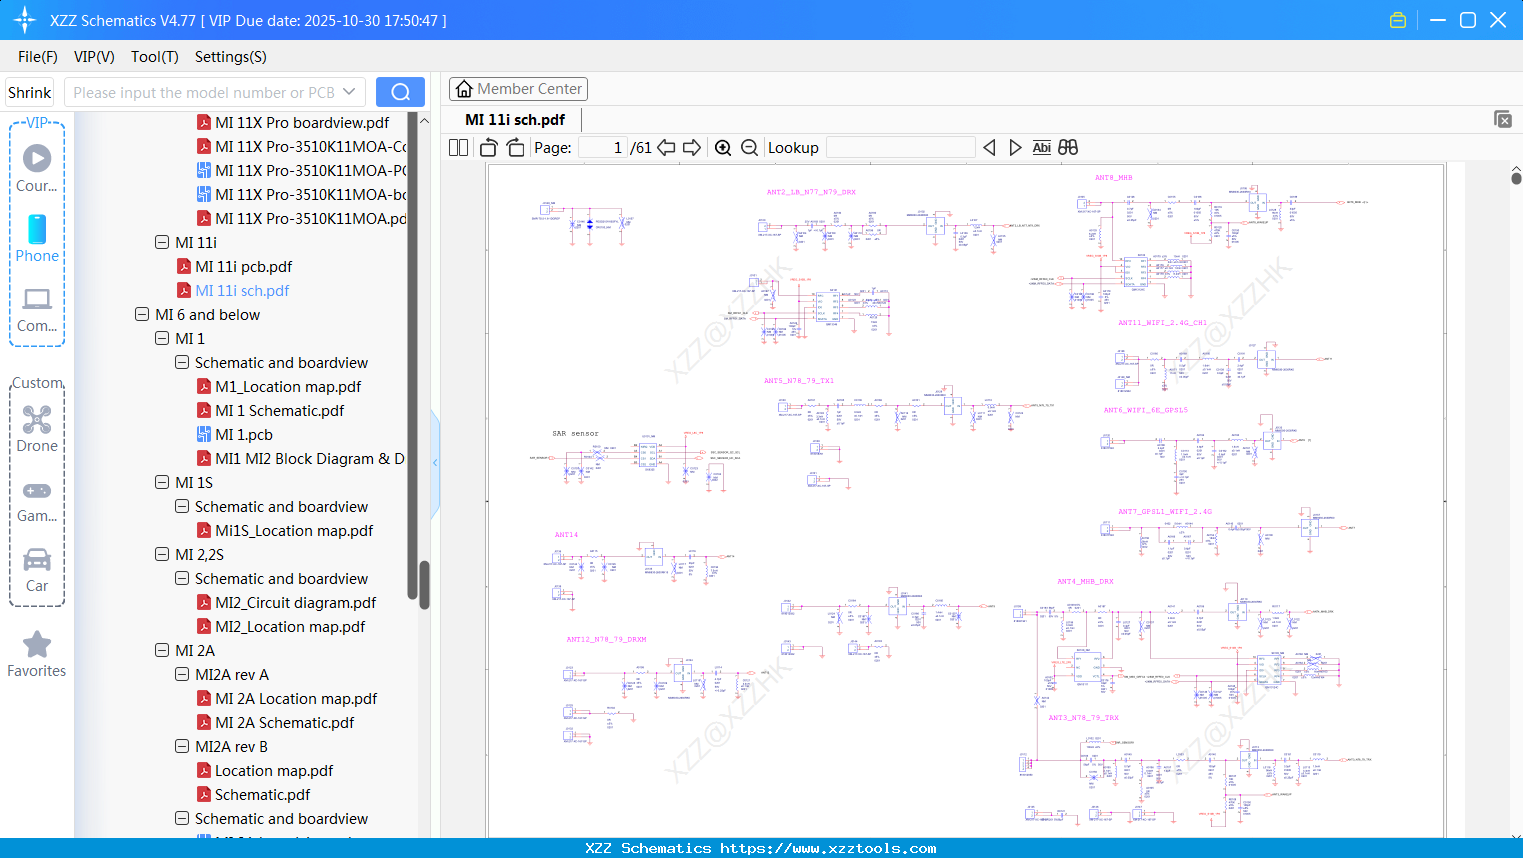This screenshot has height=858, width=1523.
Task: Zoom out of the schematic
Action: click(x=749, y=148)
